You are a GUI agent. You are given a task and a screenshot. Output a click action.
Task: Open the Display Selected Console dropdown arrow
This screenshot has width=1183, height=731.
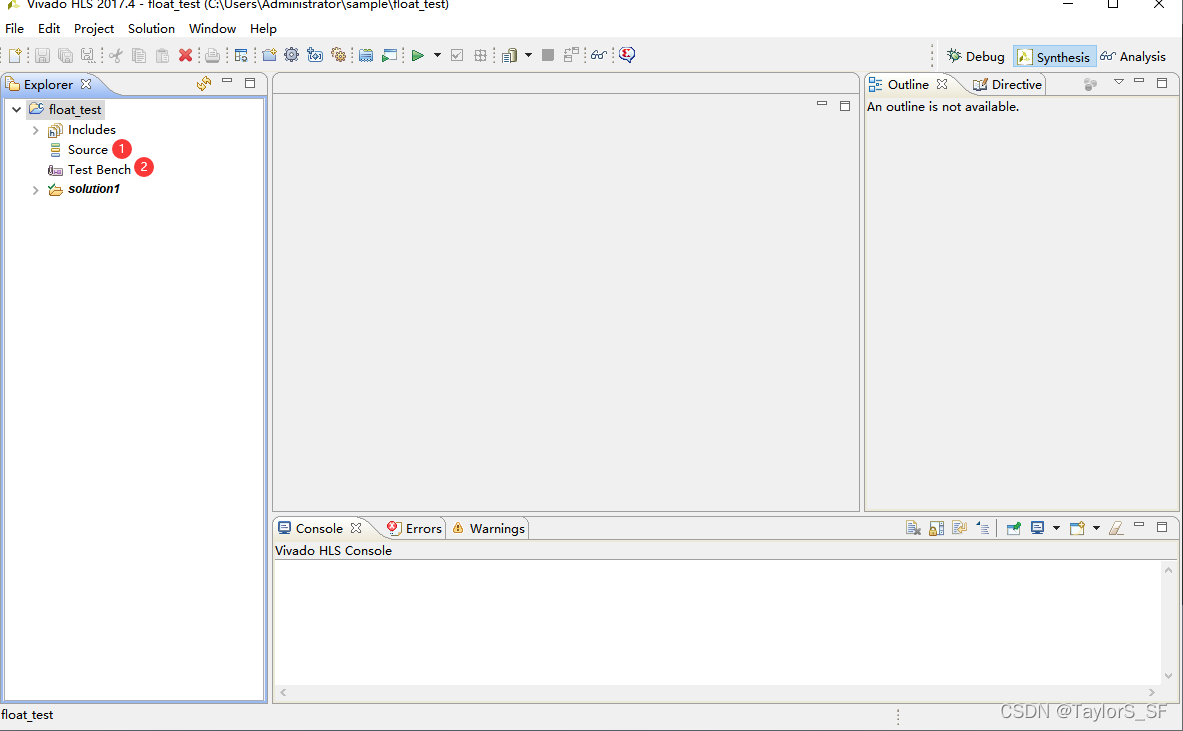coord(1056,528)
